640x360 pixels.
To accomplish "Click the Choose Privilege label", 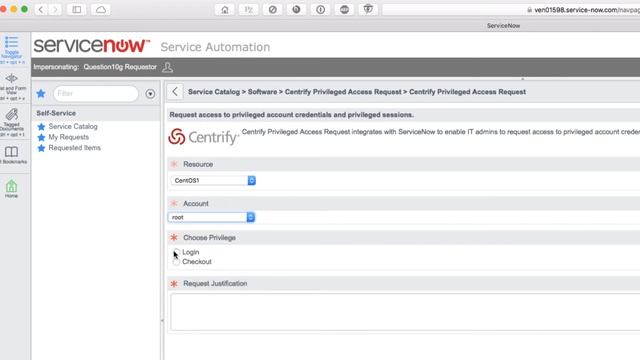I will tap(209, 238).
